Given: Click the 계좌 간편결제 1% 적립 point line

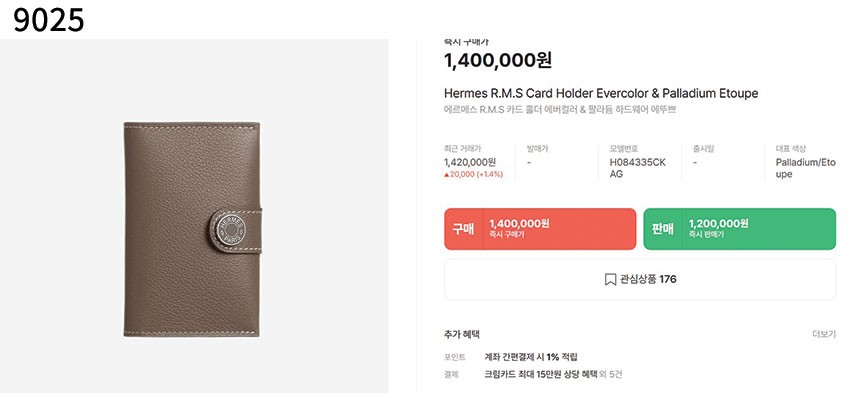Looking at the screenshot, I should [x=531, y=357].
